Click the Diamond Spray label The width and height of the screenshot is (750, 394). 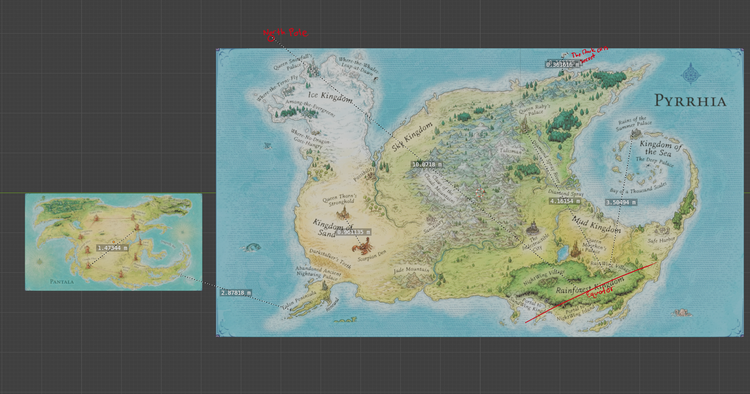pos(565,192)
